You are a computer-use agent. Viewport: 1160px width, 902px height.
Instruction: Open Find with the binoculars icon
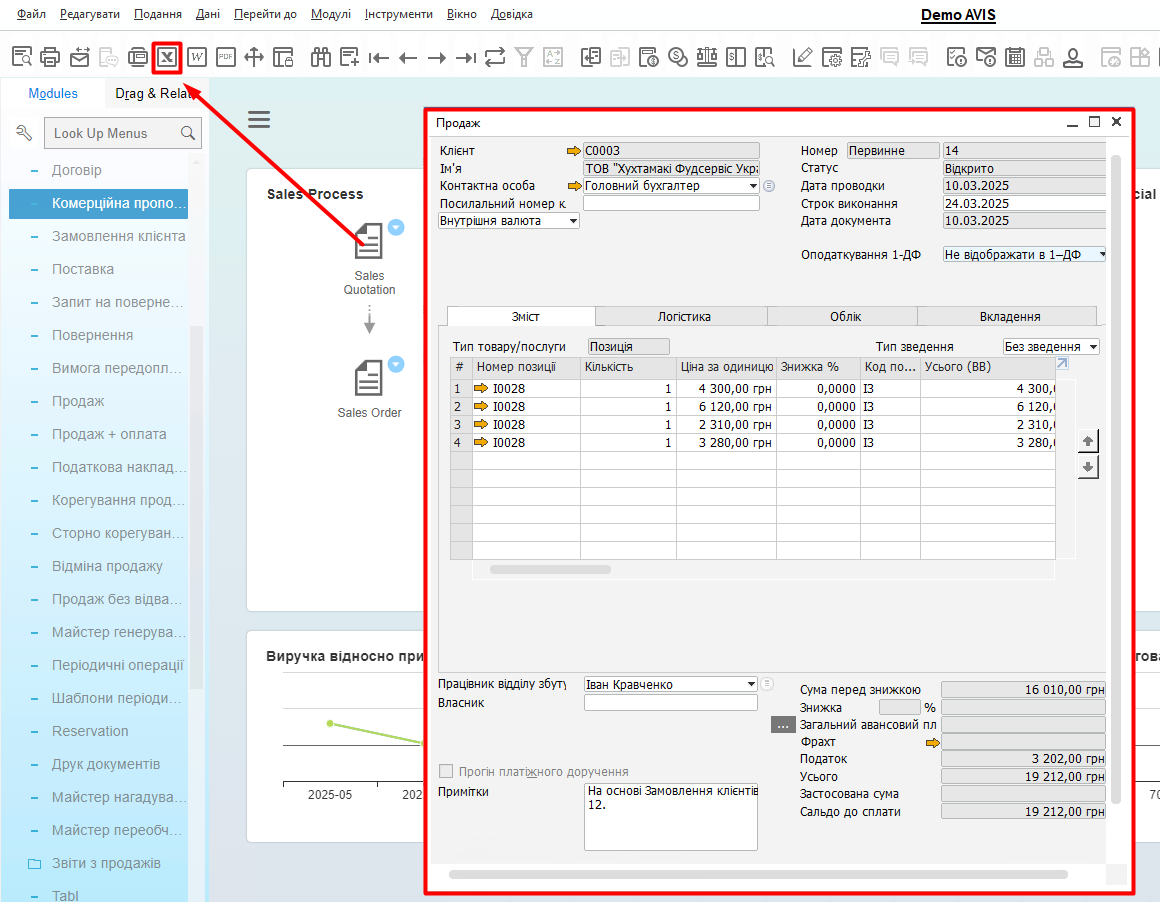[x=320, y=57]
